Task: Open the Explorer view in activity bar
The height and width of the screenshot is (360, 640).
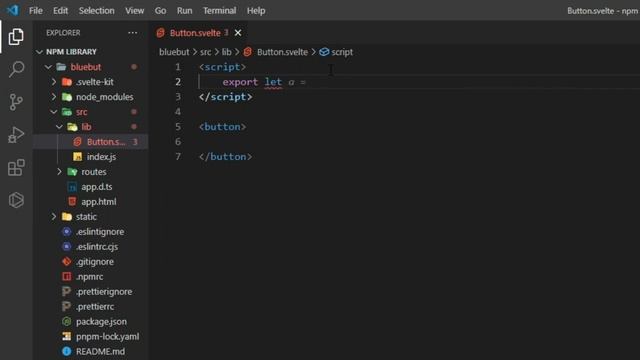Action: click(16, 37)
